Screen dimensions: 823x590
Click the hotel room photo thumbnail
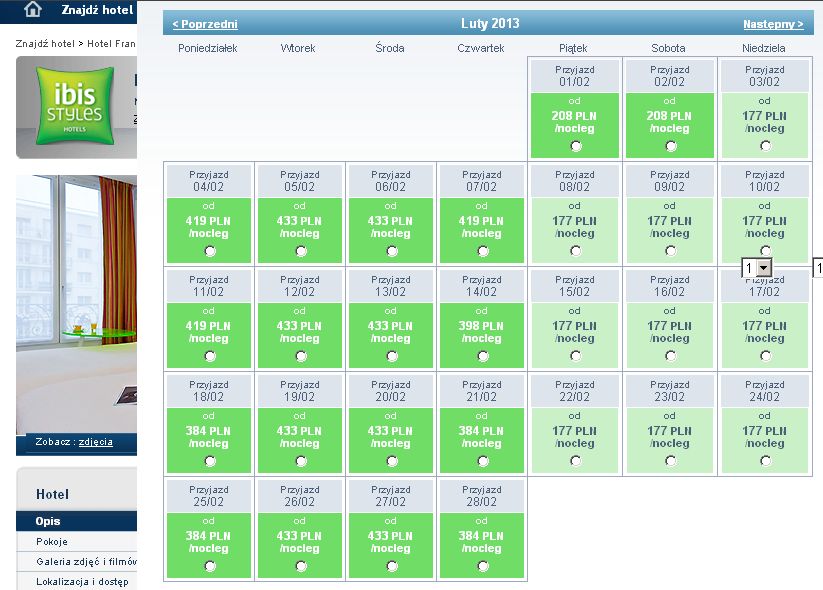(77, 304)
